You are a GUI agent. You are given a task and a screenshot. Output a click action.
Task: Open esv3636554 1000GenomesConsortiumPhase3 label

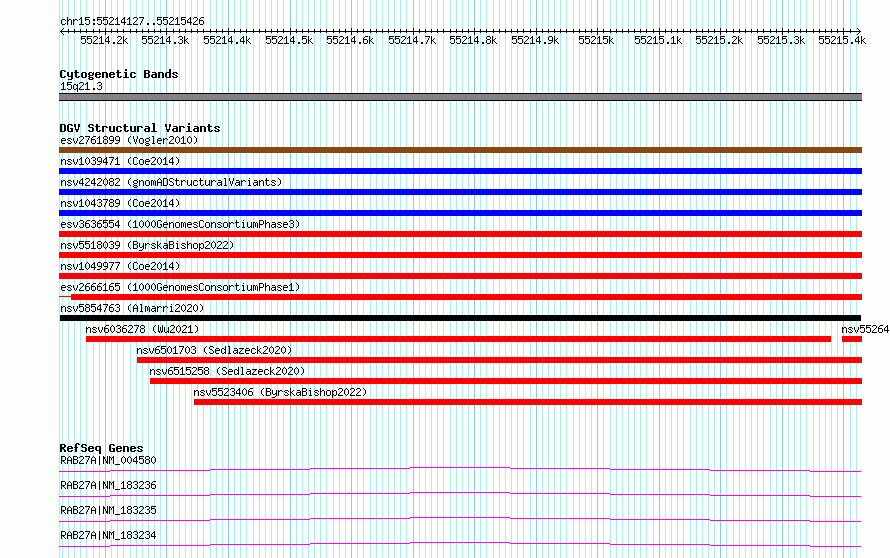[180, 224]
